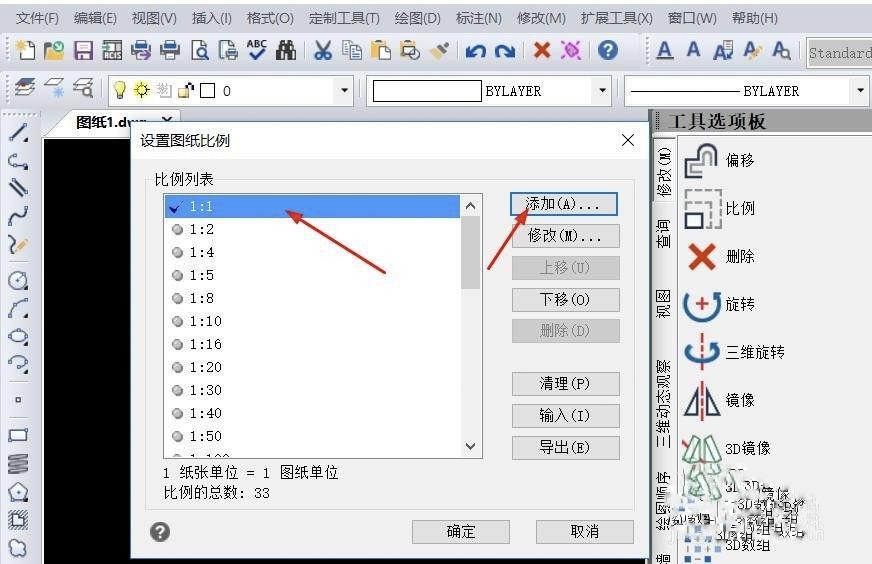Open the Standard text style dropdown

pyautogui.click(x=839, y=53)
